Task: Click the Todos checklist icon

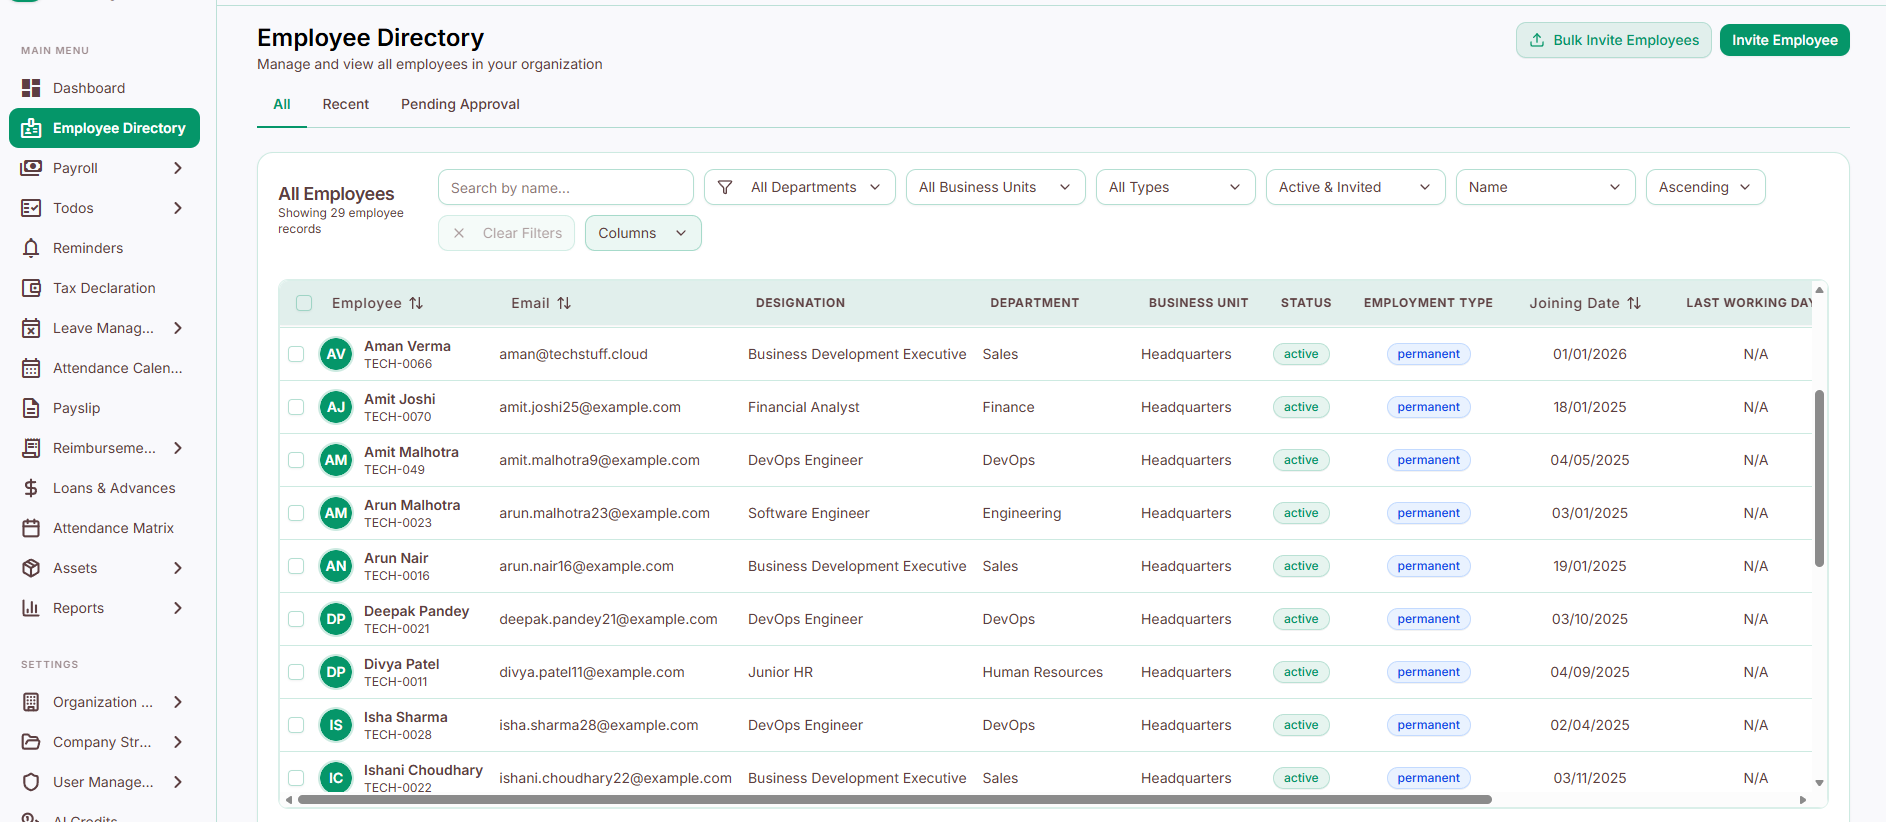Action: click(31, 208)
